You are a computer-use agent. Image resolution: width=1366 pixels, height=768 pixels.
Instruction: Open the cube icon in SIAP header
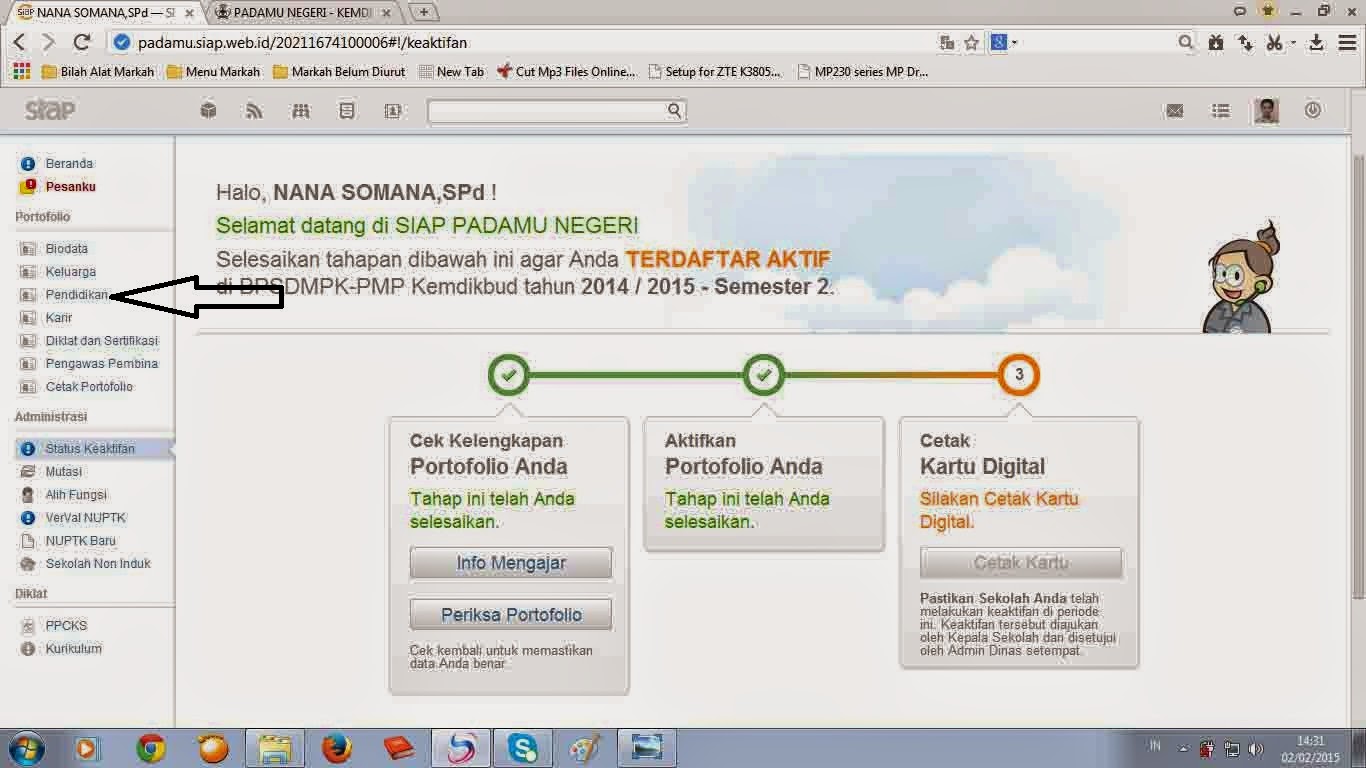(208, 110)
